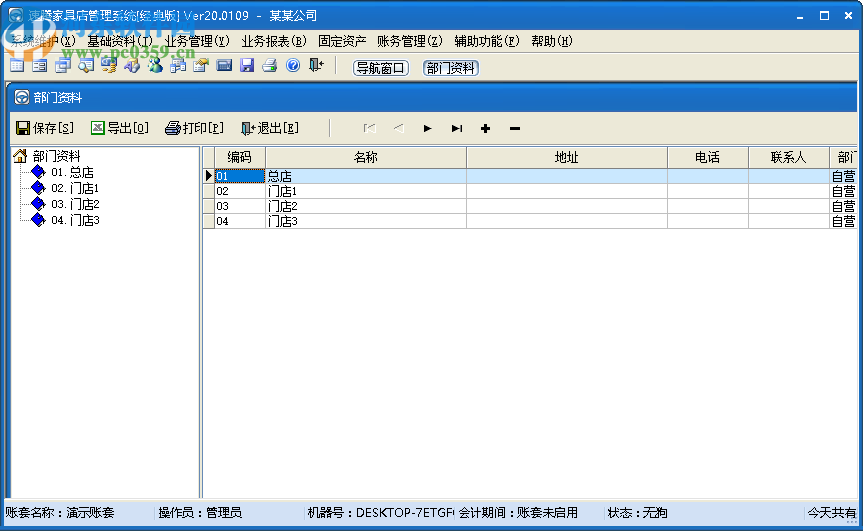
Task: Add a new record with plus icon
Action: pyautogui.click(x=486, y=128)
